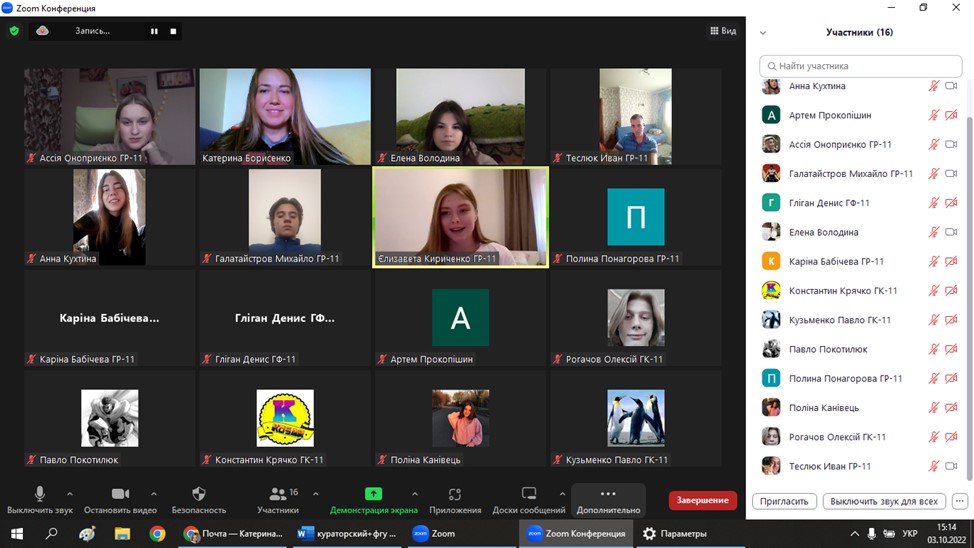Click the participant search field
Image resolution: width=974 pixels, height=548 pixels.
pos(860,66)
